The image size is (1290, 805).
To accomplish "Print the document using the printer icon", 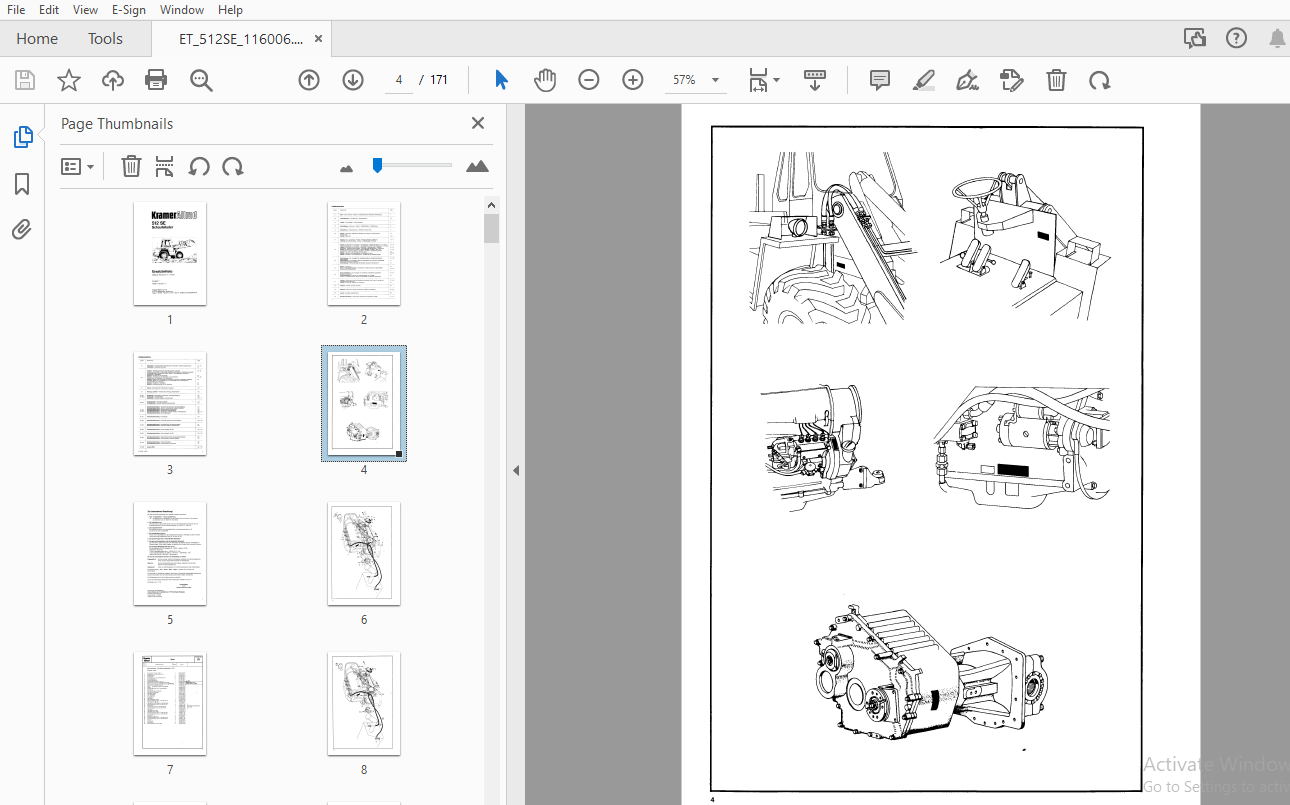I will (156, 81).
